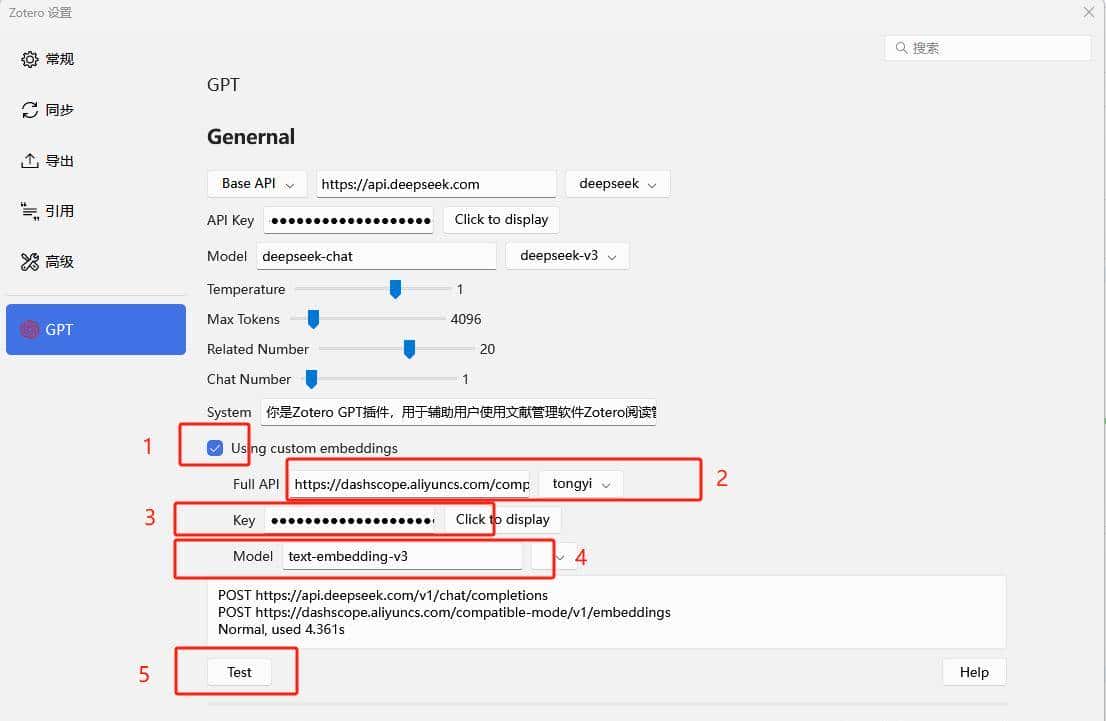
Task: Close the Zotero settings window
Action: pos(1089,13)
